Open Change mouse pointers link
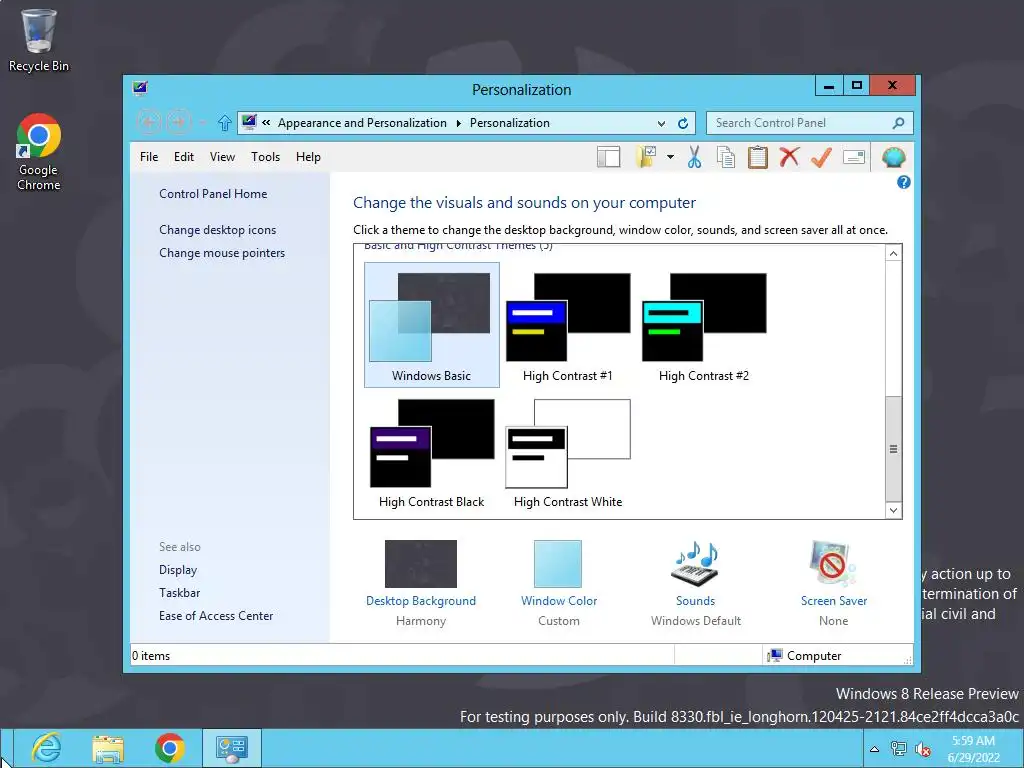 (222, 253)
